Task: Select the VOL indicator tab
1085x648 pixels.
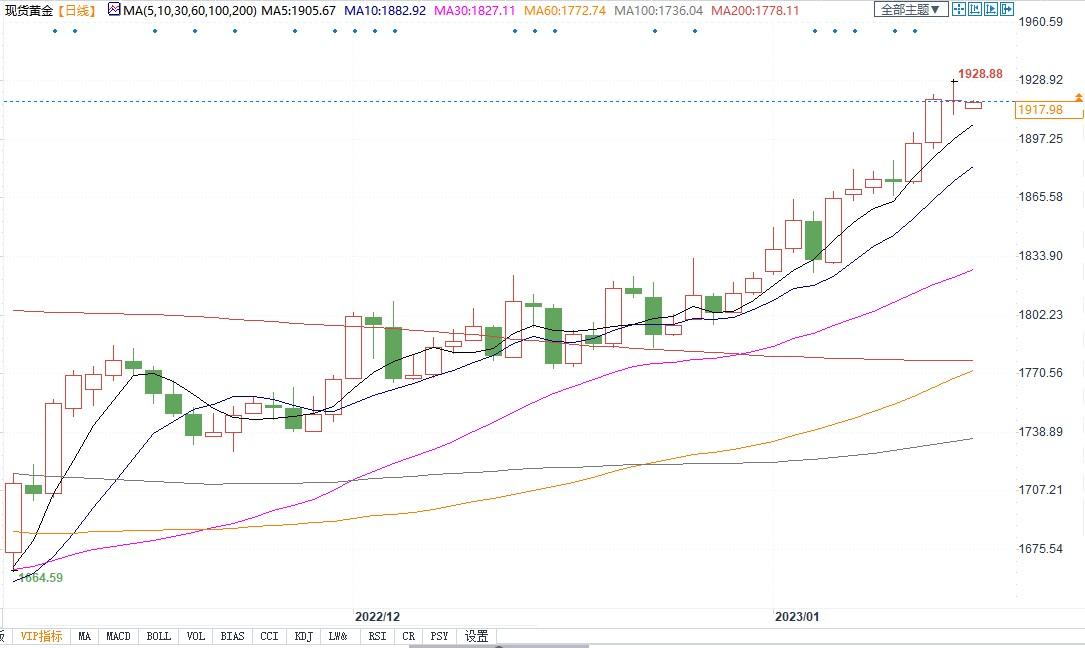Action: pyautogui.click(x=195, y=636)
